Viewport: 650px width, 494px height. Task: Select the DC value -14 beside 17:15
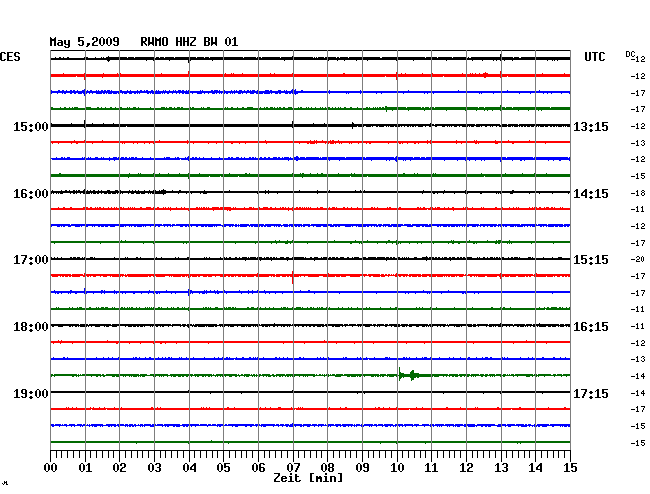point(638,393)
